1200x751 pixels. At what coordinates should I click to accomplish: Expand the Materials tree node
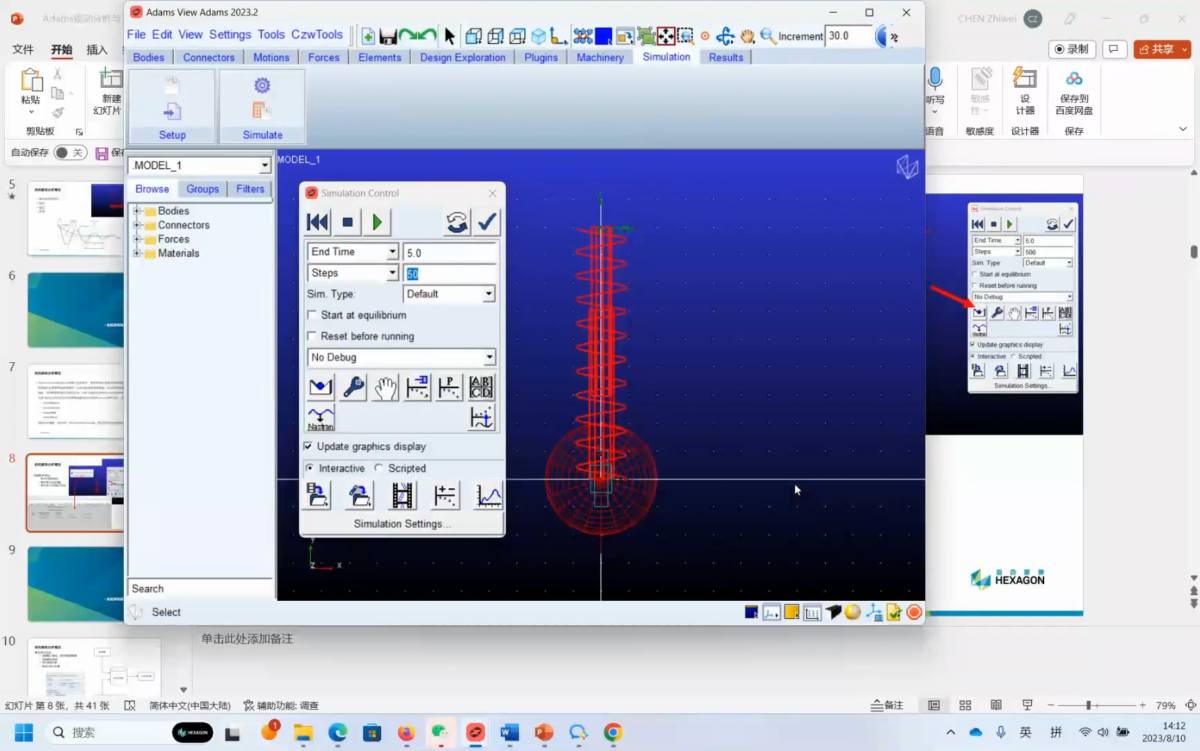click(x=137, y=253)
